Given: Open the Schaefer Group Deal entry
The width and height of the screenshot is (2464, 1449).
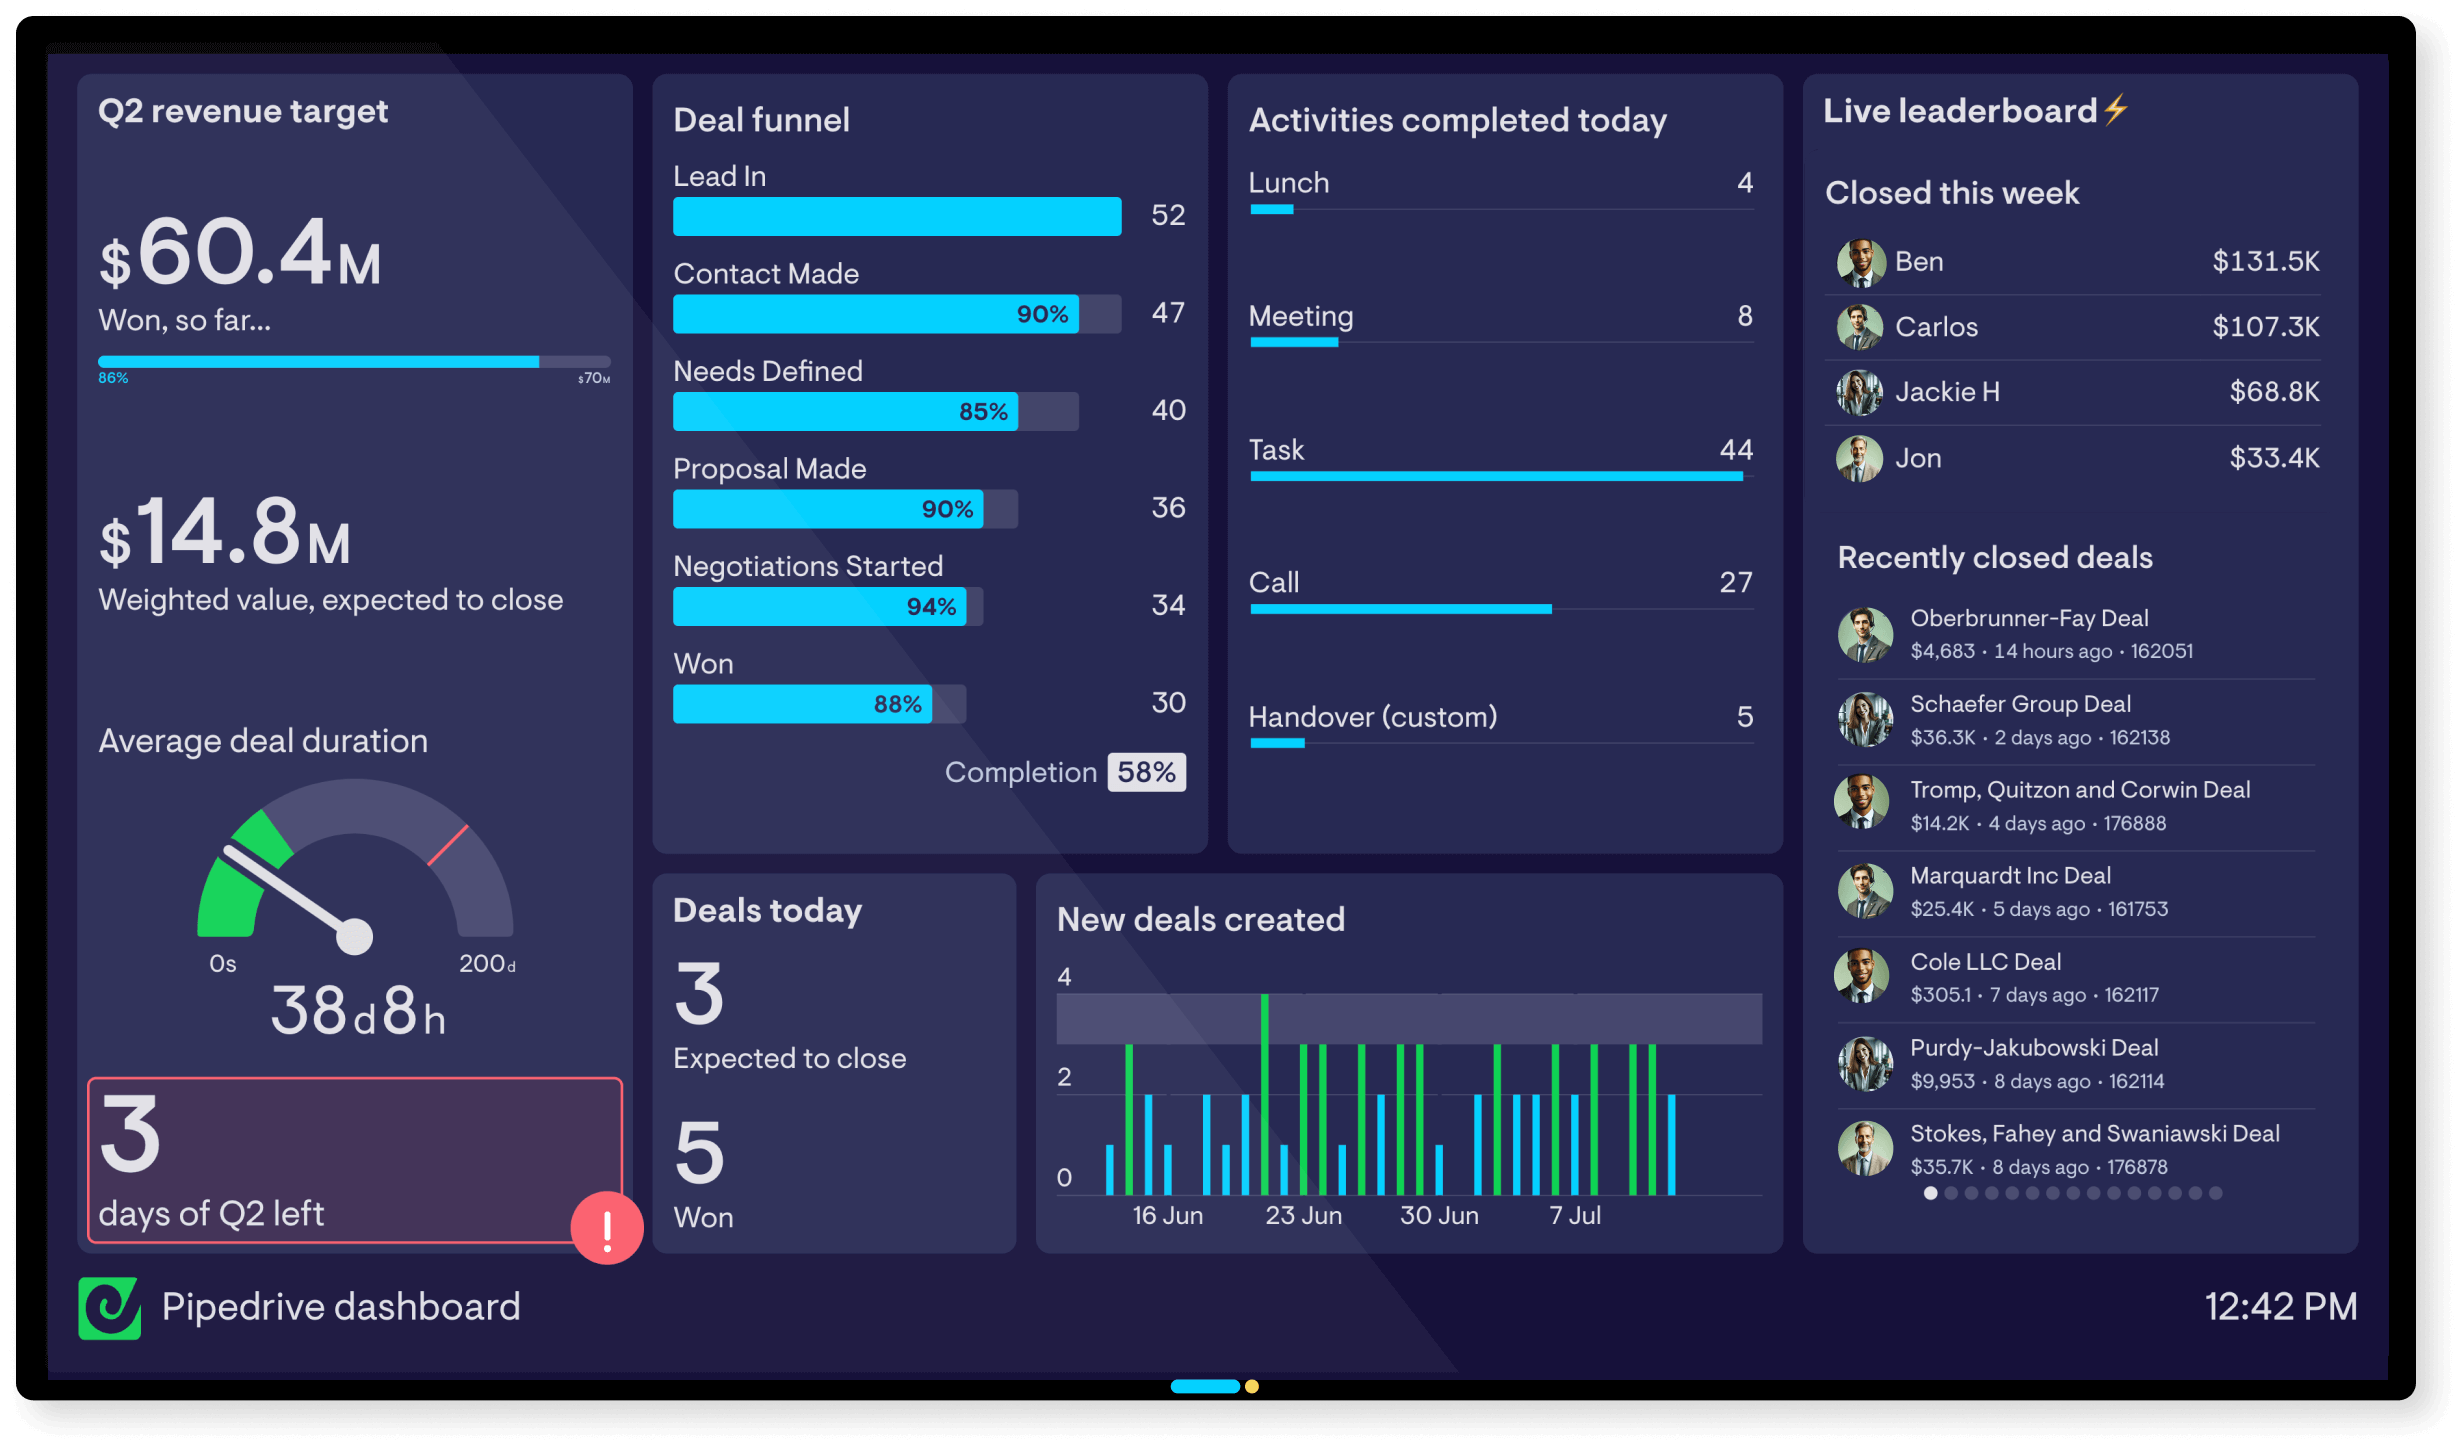Looking at the screenshot, I should coord(2076,720).
